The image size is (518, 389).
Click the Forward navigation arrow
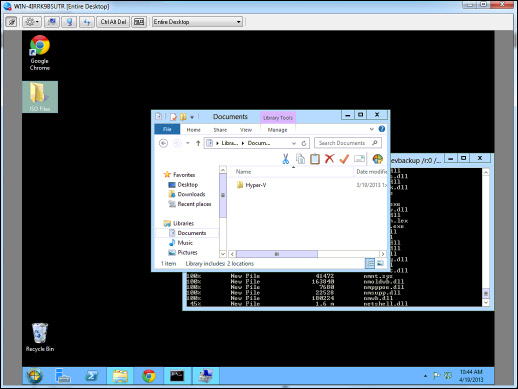click(x=177, y=143)
